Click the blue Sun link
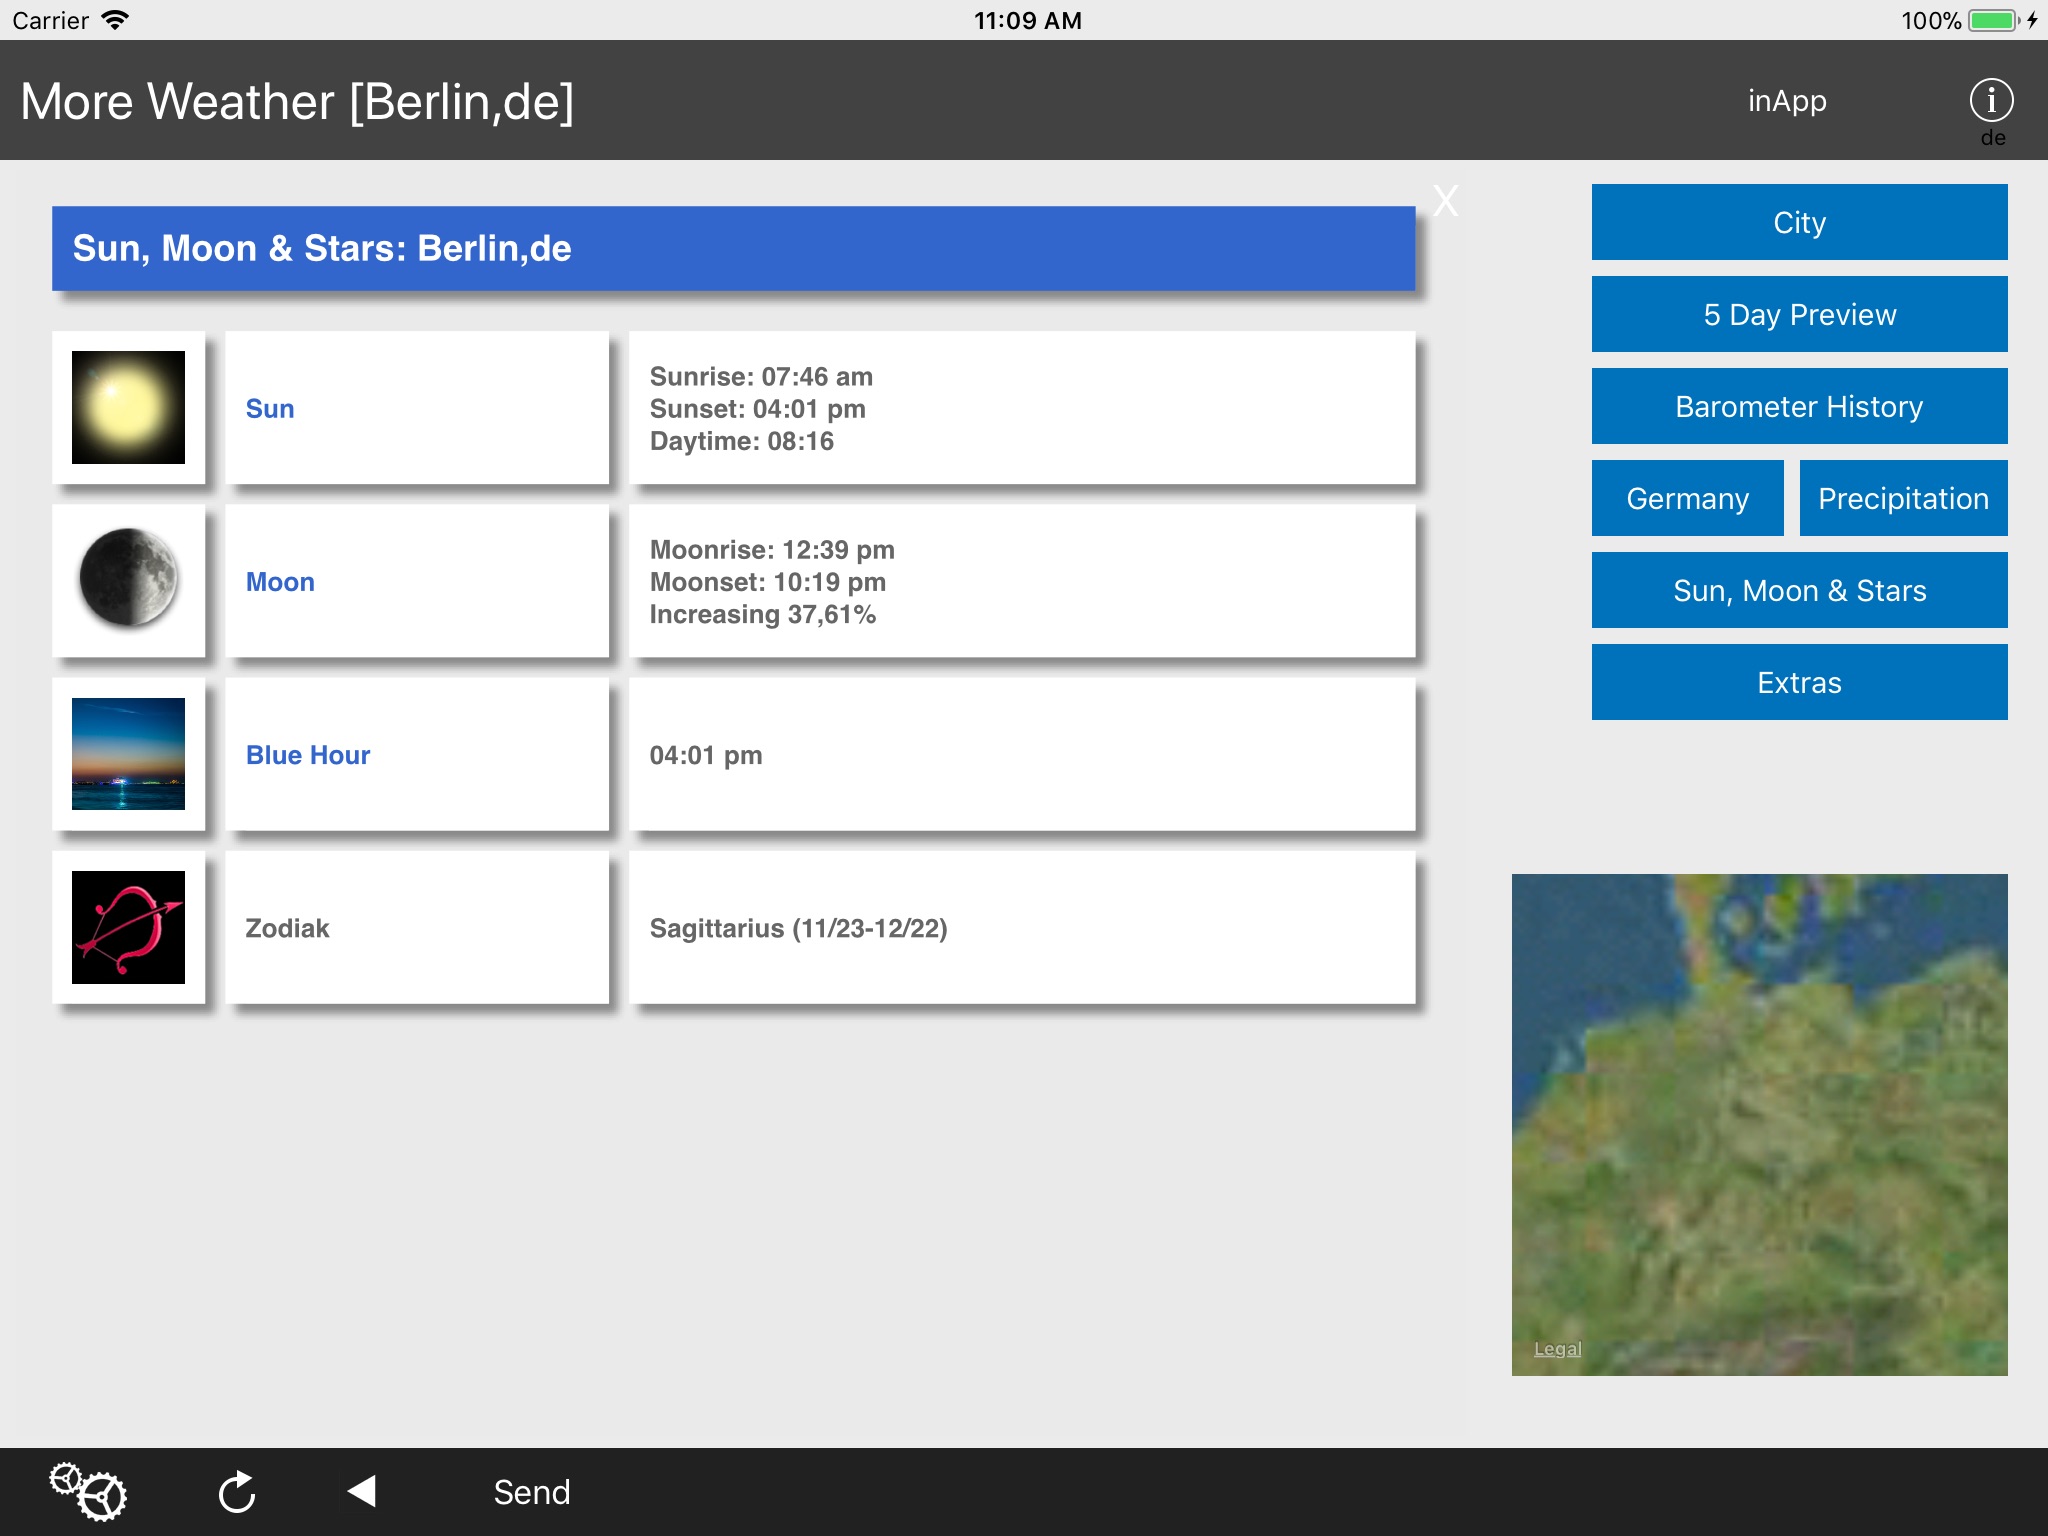Viewport: 2048px width, 1536px height. tap(270, 409)
